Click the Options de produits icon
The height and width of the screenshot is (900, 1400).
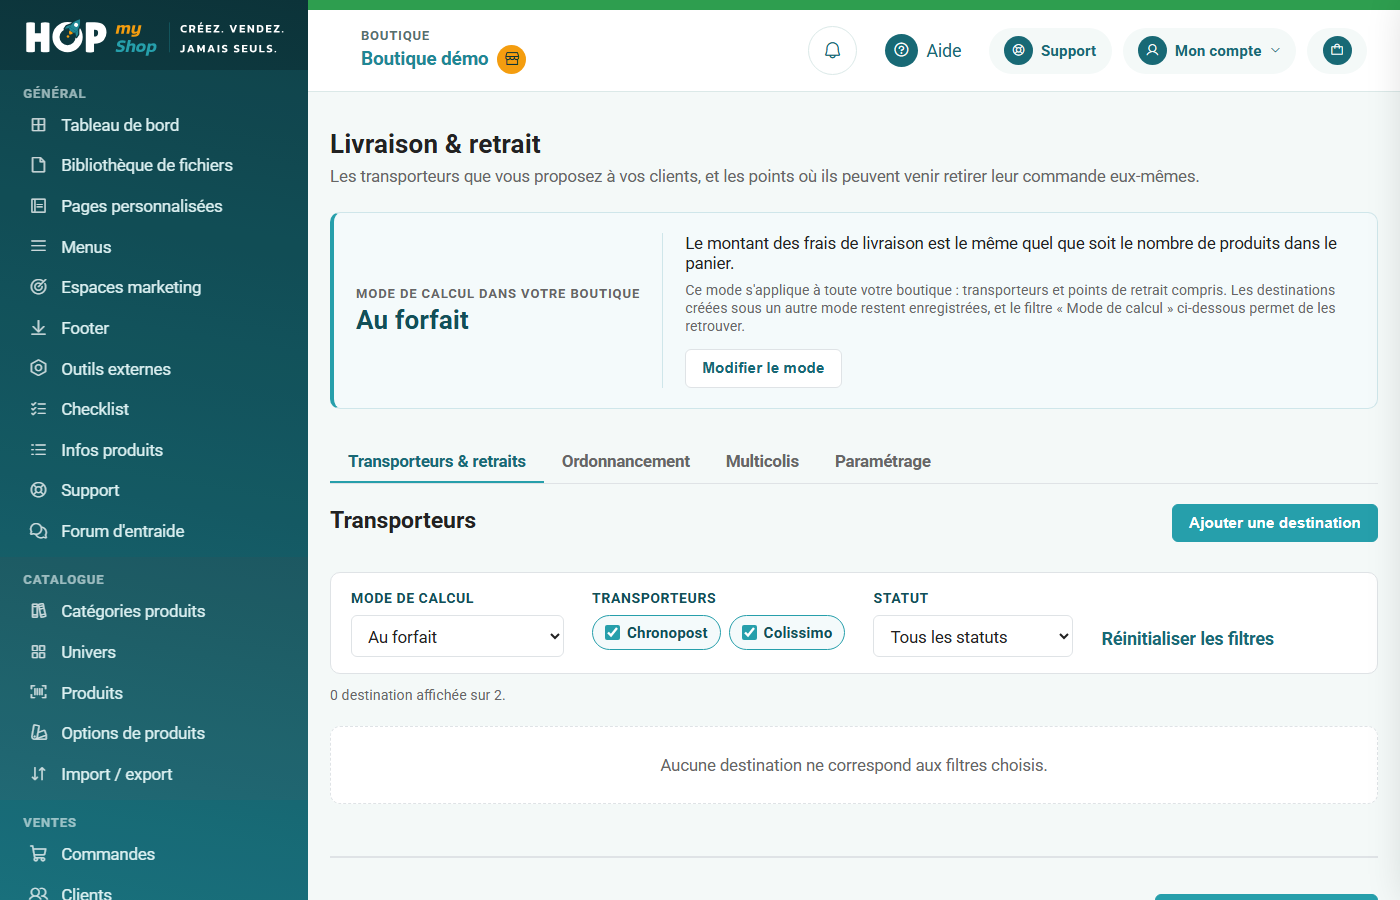click(x=39, y=733)
